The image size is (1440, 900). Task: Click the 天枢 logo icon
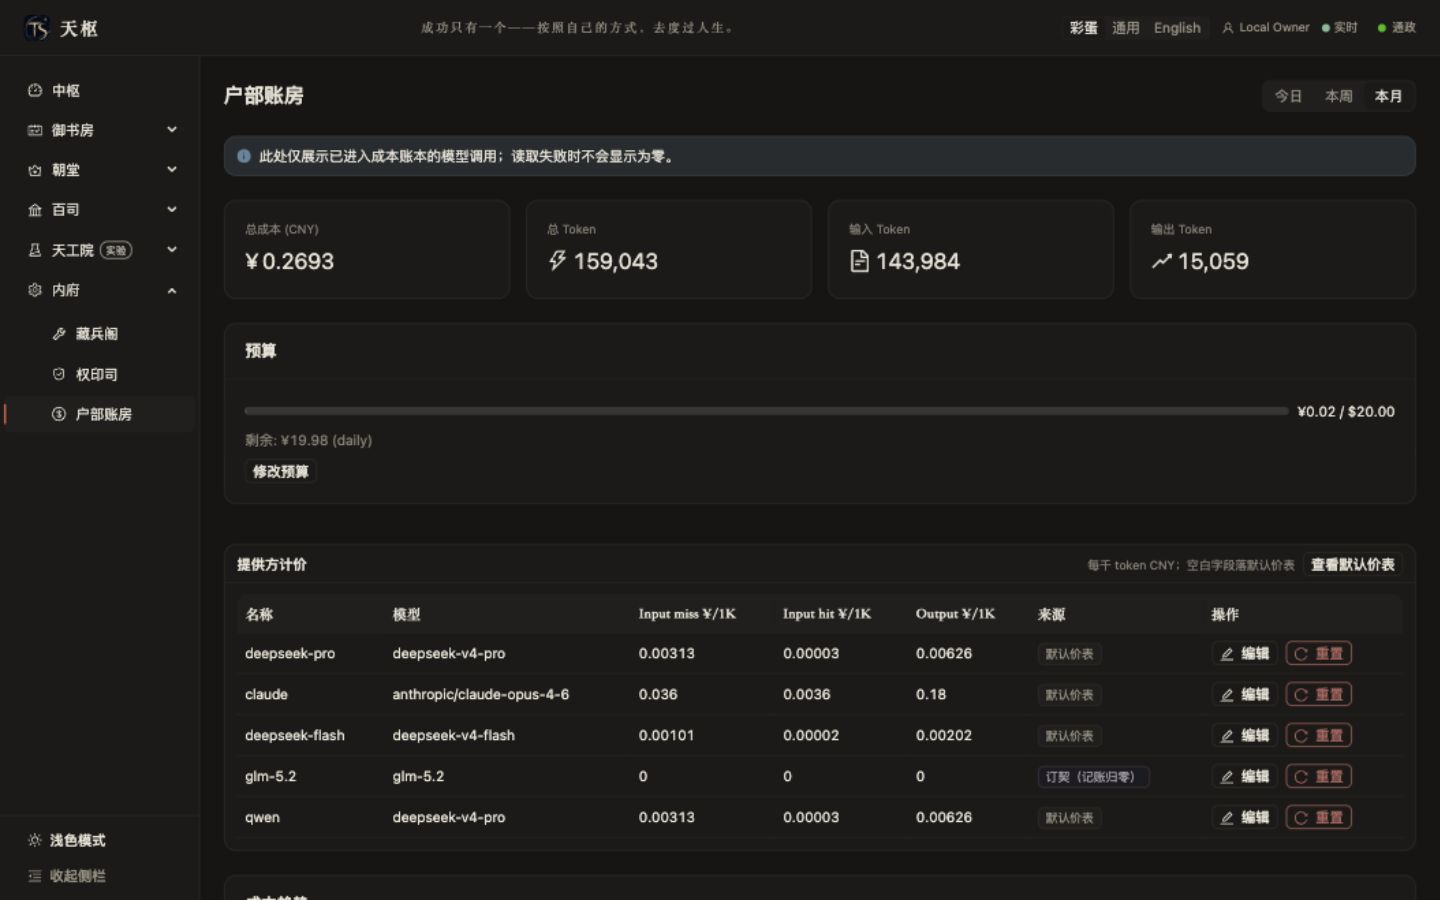(x=37, y=28)
